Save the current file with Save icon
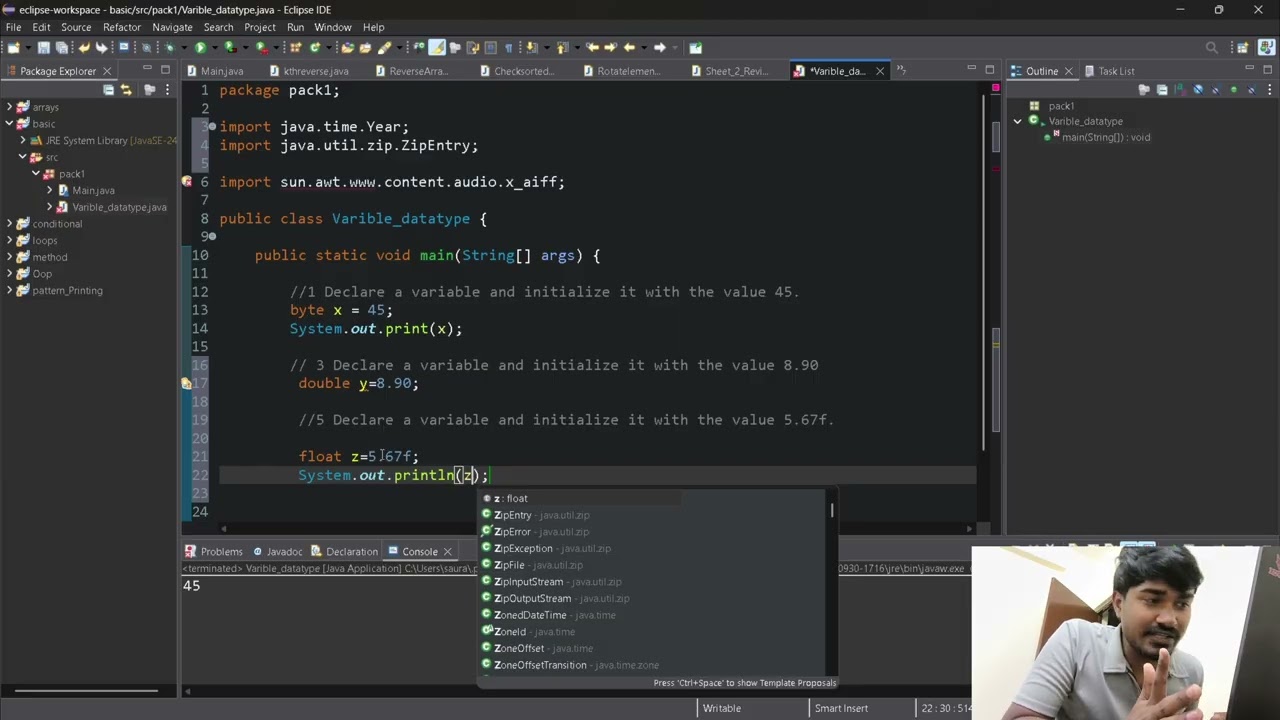 coord(43,47)
